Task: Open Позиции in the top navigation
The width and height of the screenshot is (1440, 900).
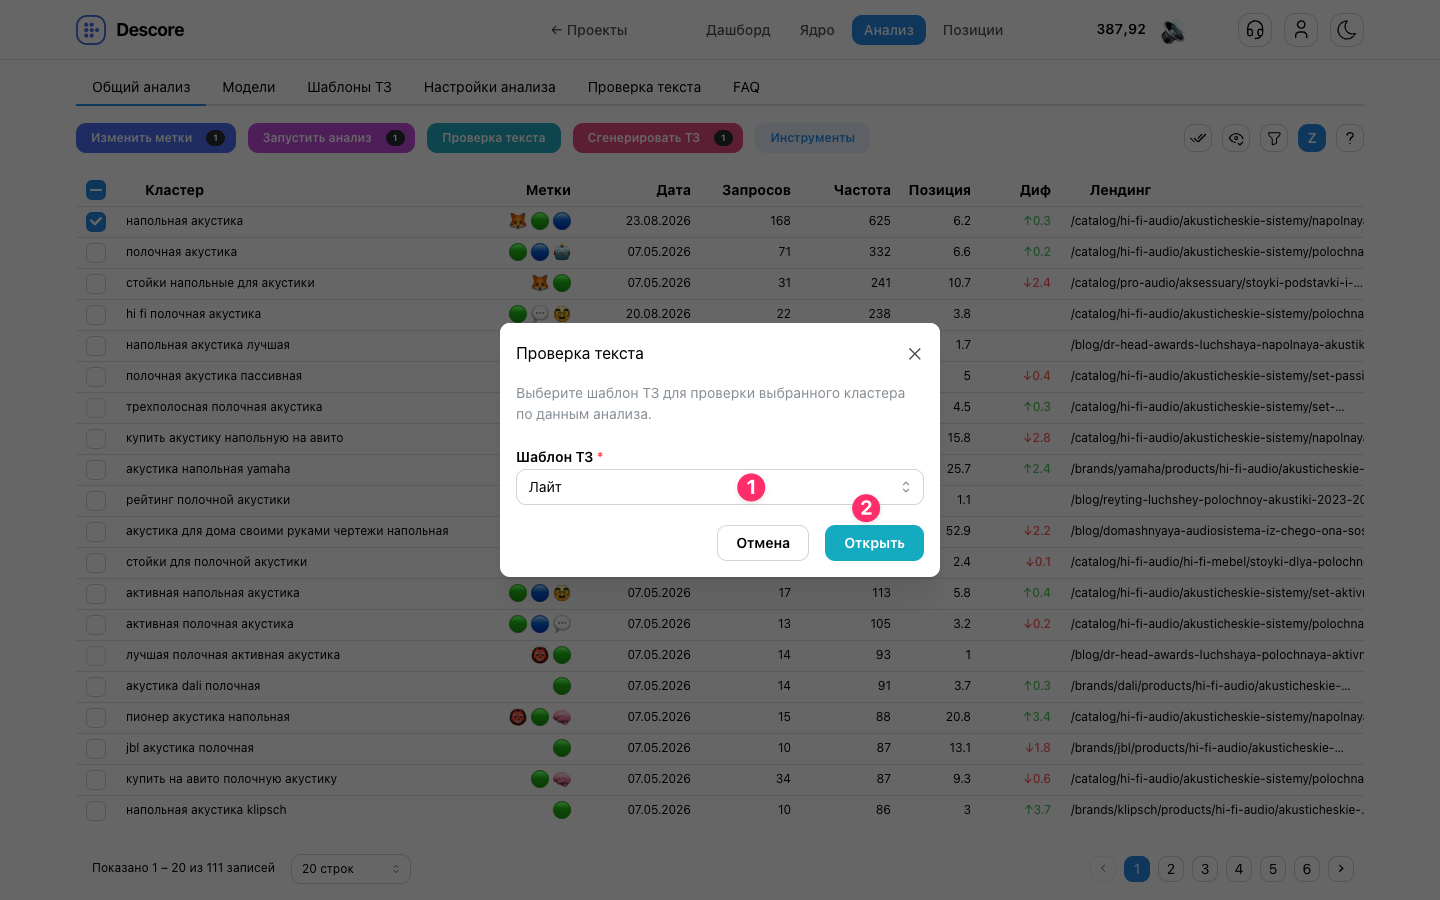Action: 973,30
